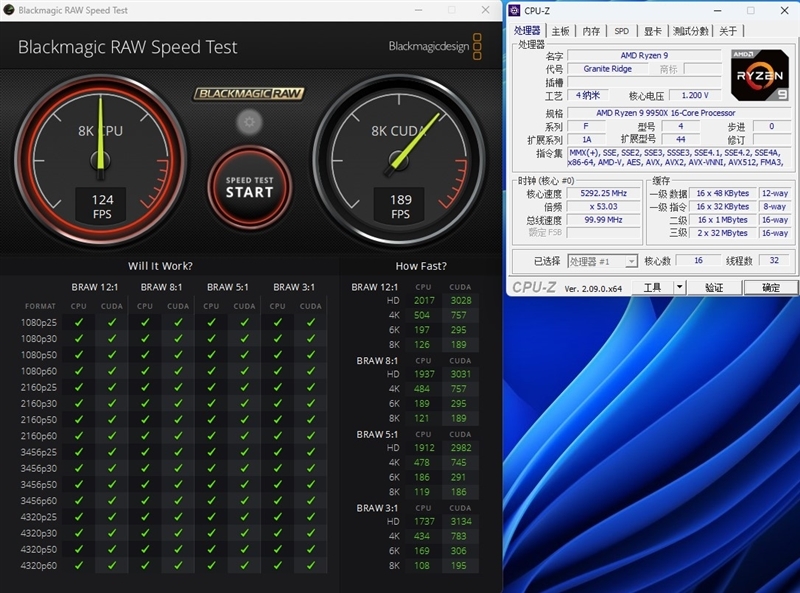Screen dimensions: 800x593
Task: Click the 2160p25 format row label
Action: [39, 387]
